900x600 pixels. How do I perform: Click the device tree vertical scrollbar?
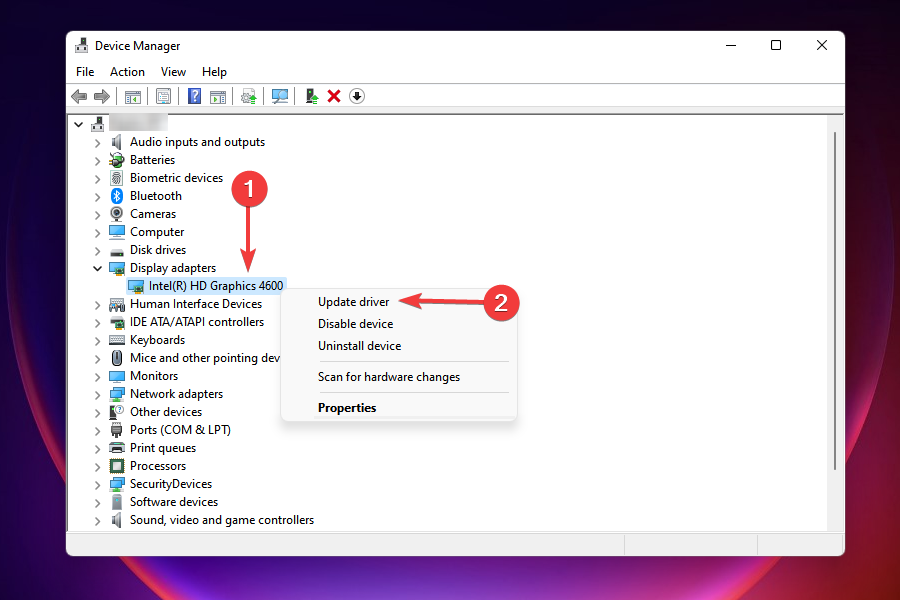pos(835,301)
